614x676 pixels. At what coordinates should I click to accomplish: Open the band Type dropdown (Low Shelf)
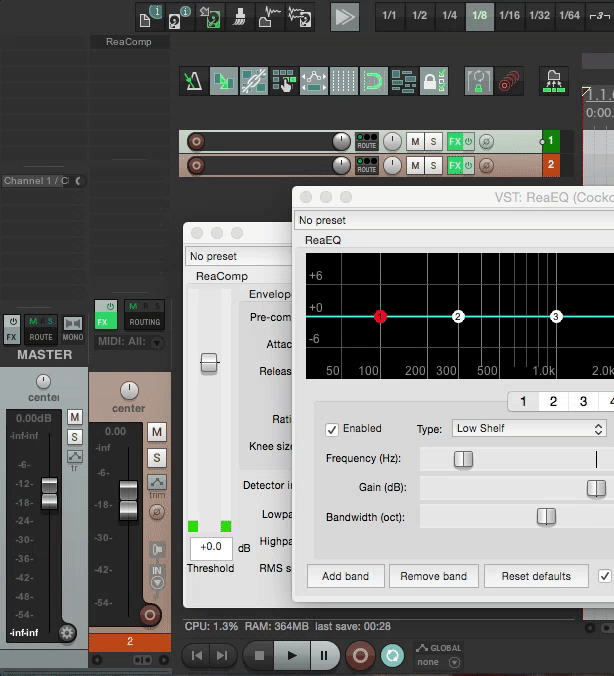coord(529,429)
